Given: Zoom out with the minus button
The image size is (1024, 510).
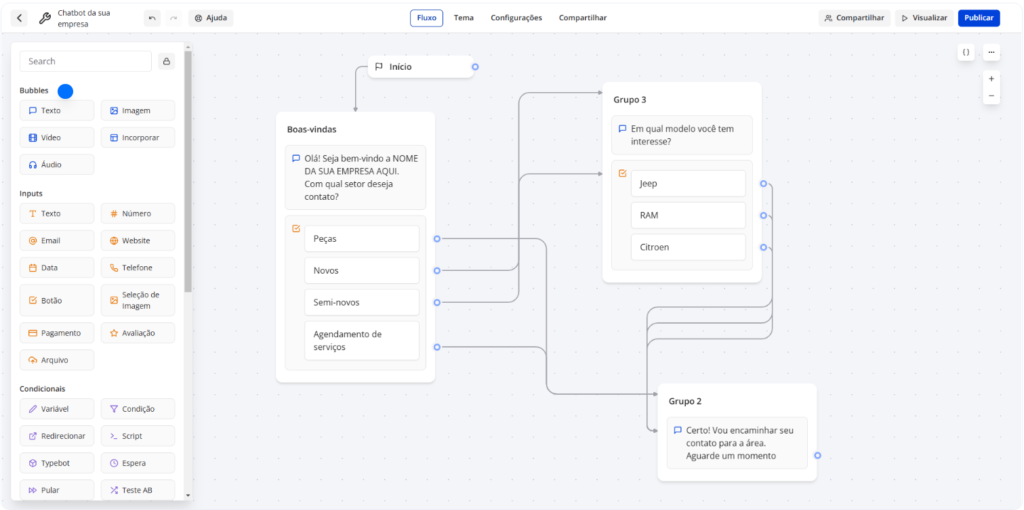Looking at the screenshot, I should pos(991,96).
